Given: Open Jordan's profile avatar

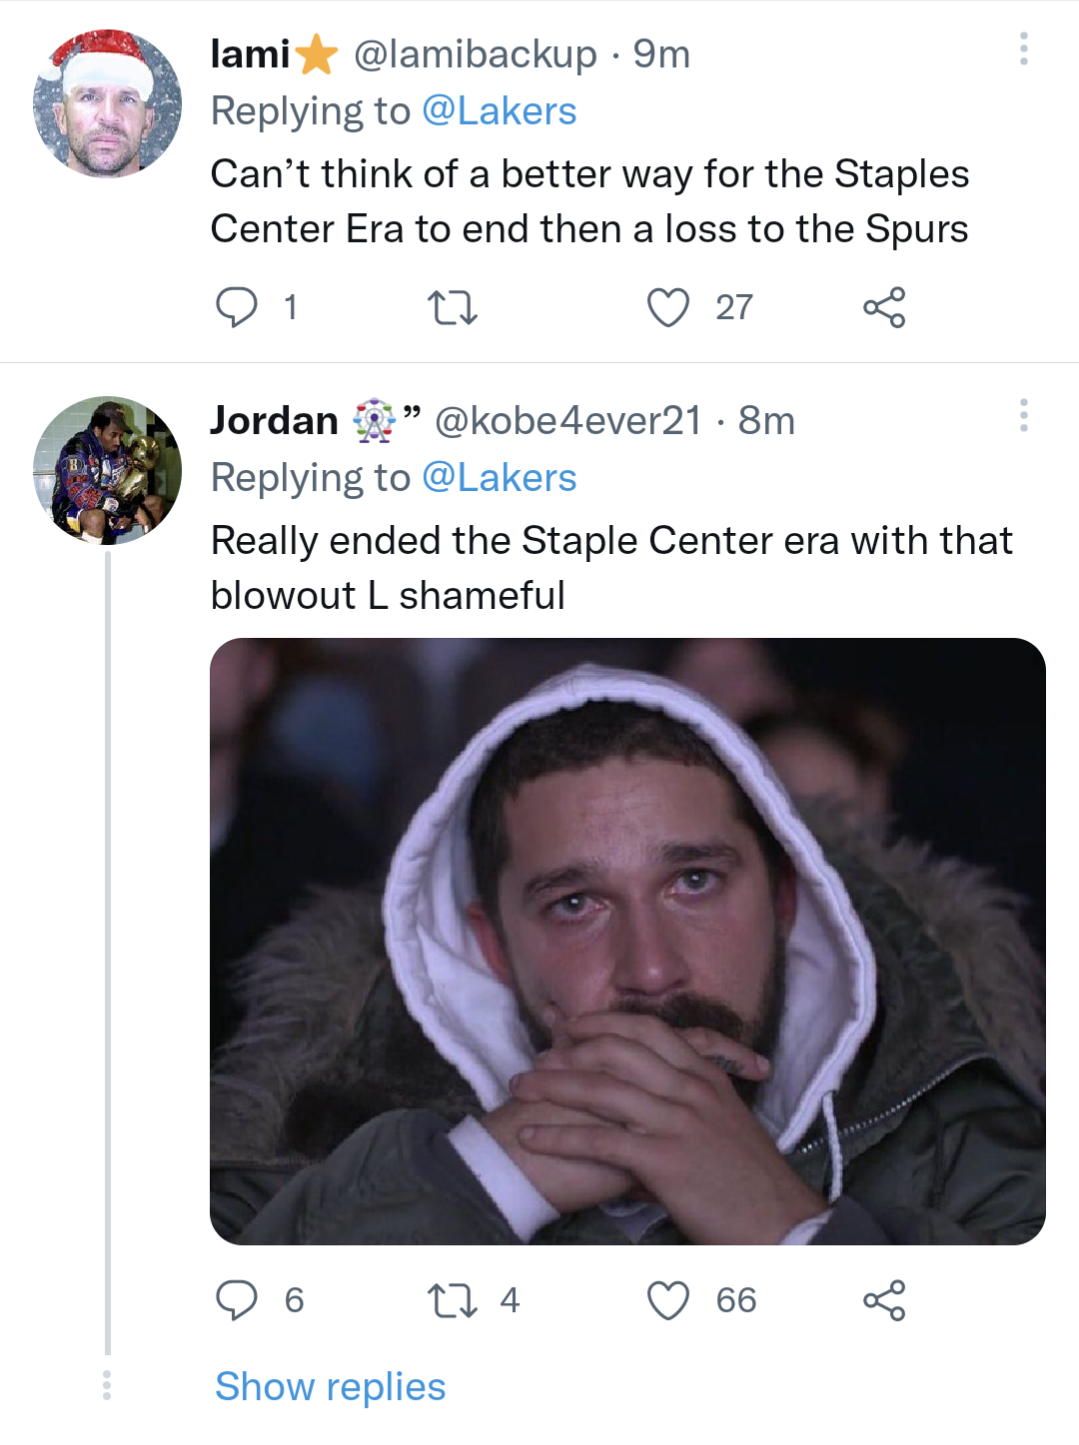Looking at the screenshot, I should pos(107,470).
